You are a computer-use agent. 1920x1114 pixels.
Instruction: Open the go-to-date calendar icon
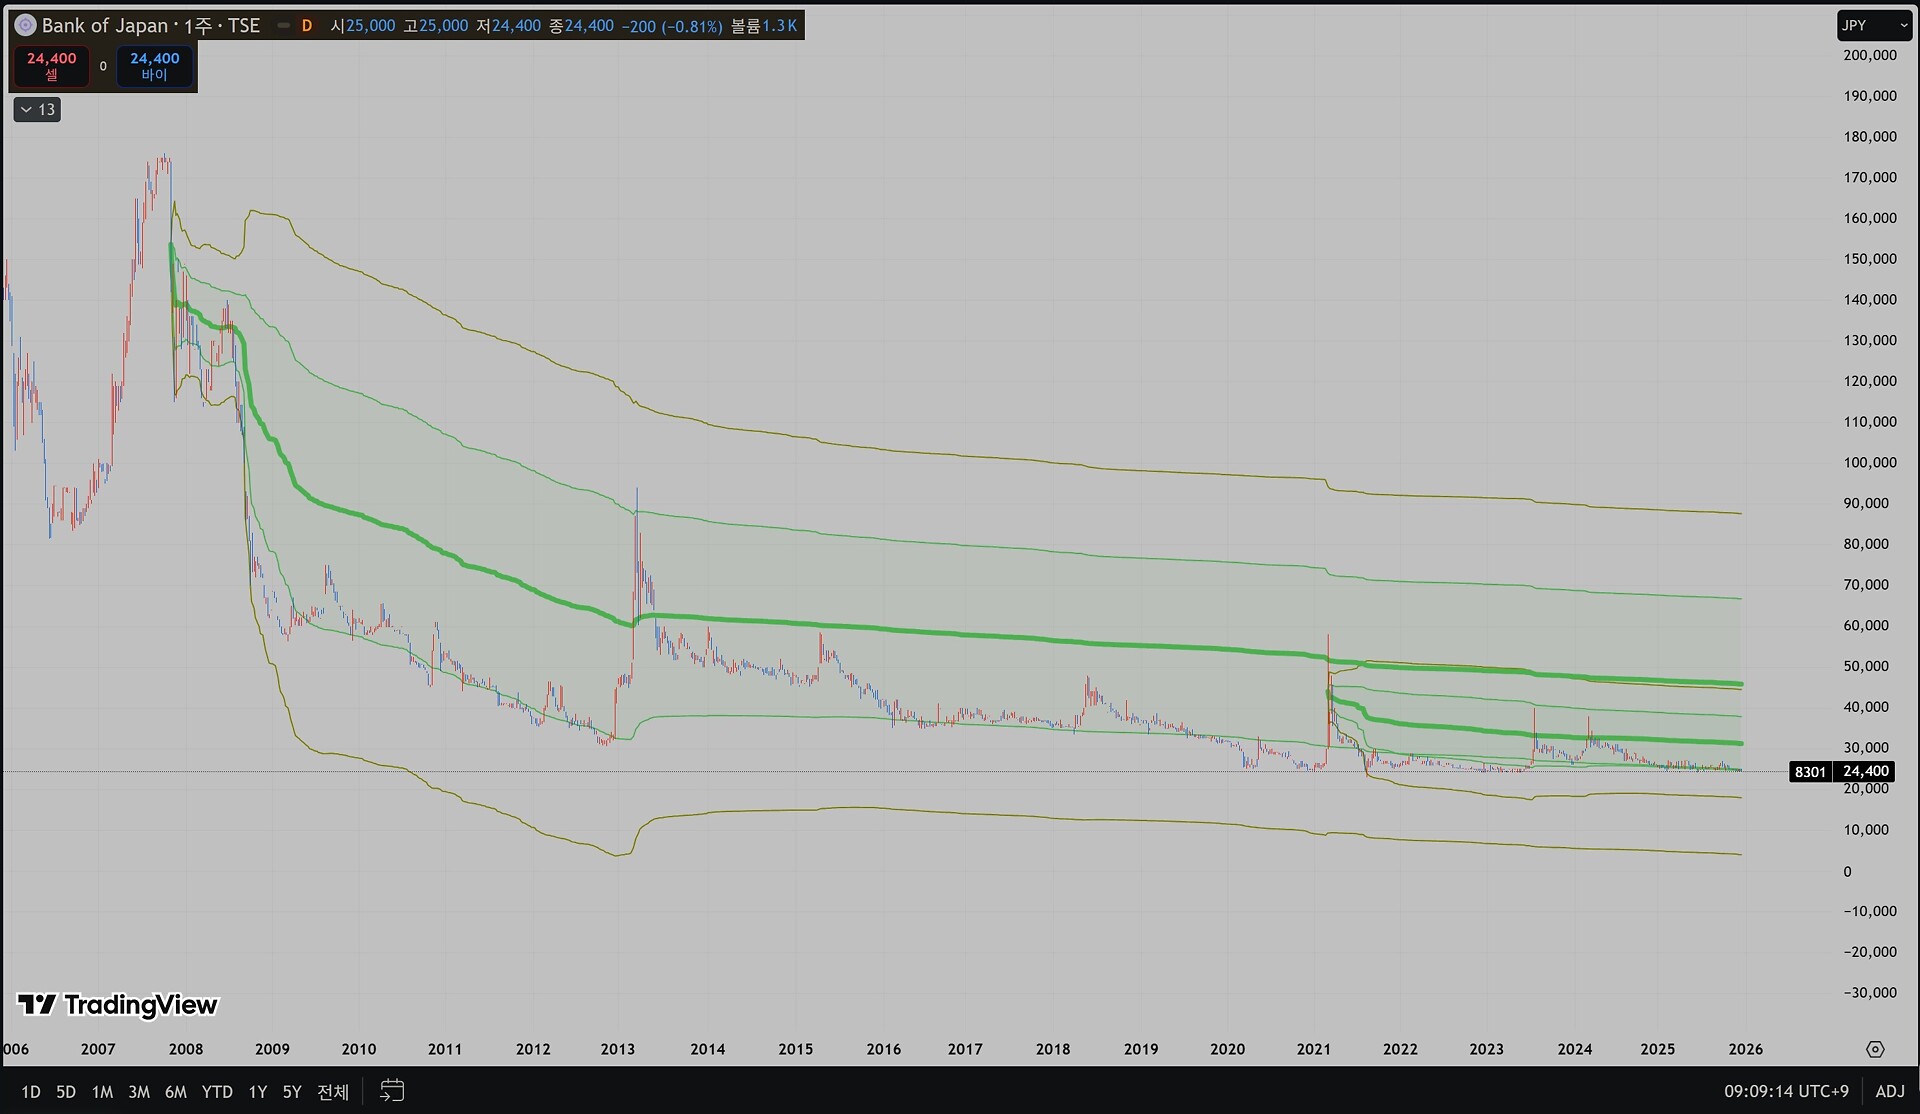pyautogui.click(x=392, y=1091)
